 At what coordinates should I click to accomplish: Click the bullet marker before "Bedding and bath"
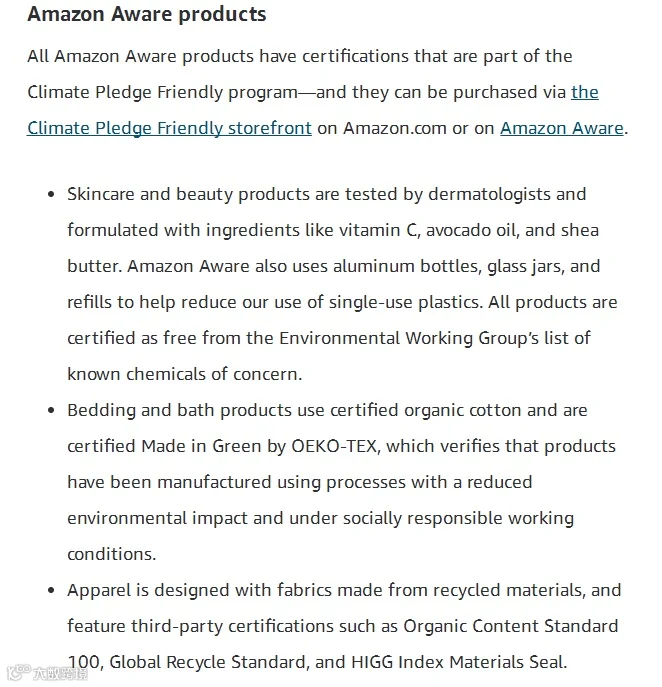pyautogui.click(x=51, y=411)
